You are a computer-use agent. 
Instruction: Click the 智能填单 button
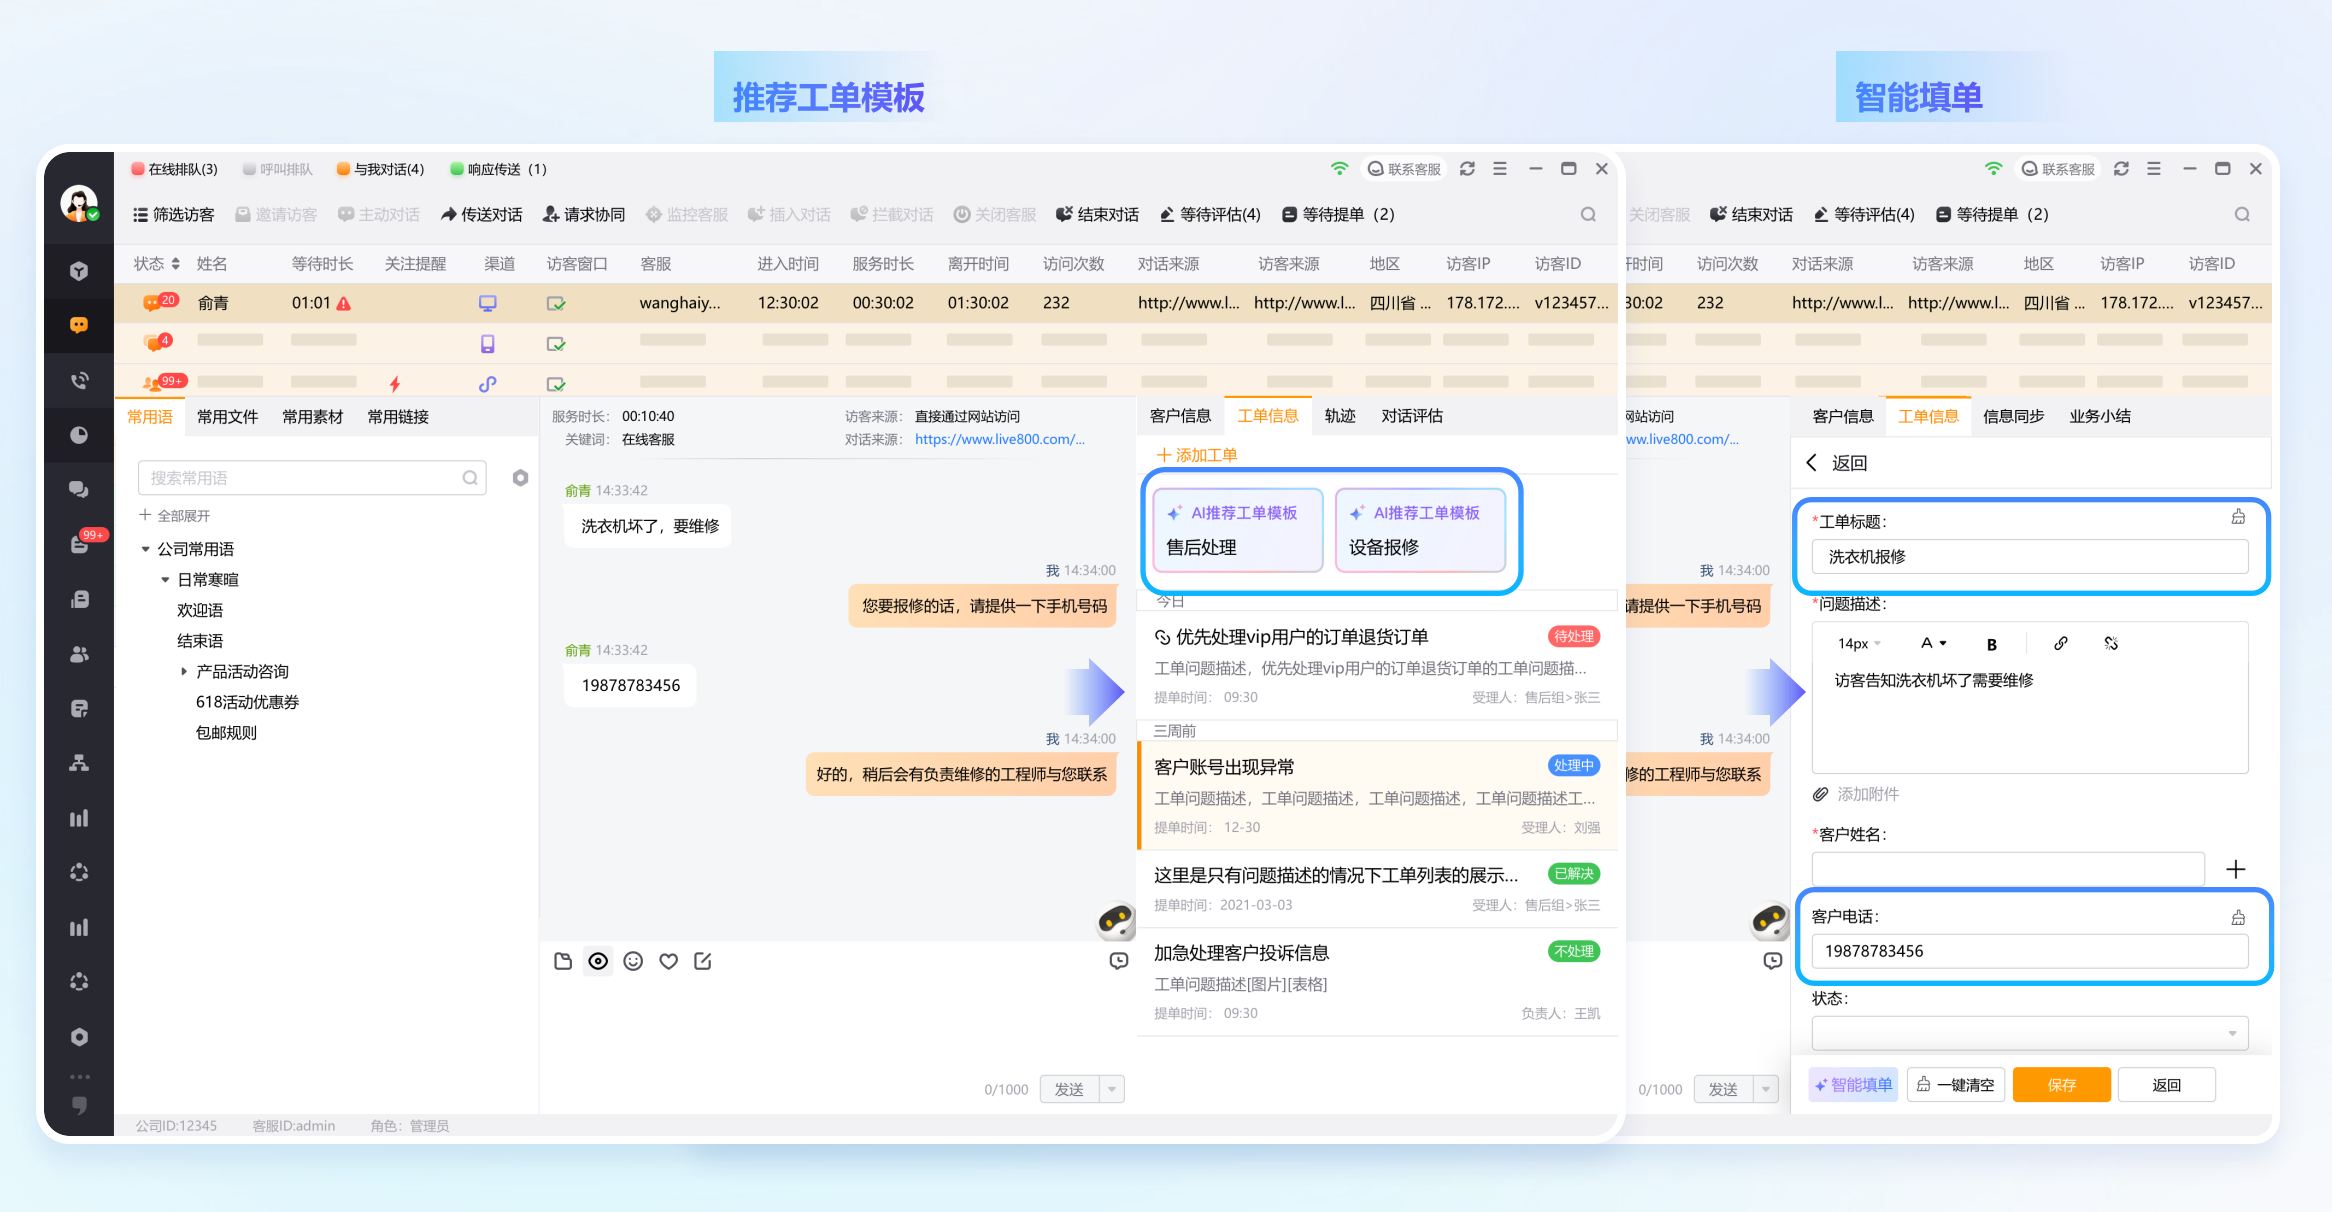(1853, 1085)
